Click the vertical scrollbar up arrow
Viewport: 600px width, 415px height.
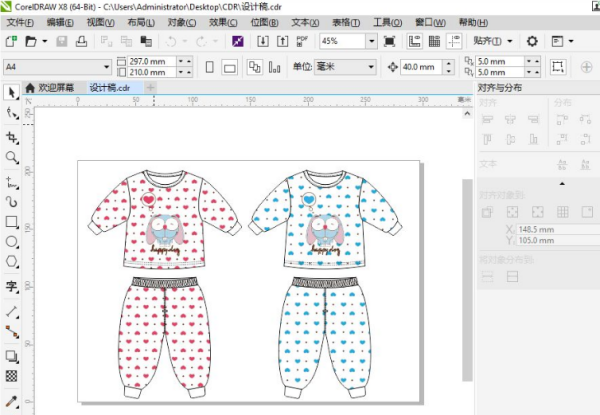467,114
